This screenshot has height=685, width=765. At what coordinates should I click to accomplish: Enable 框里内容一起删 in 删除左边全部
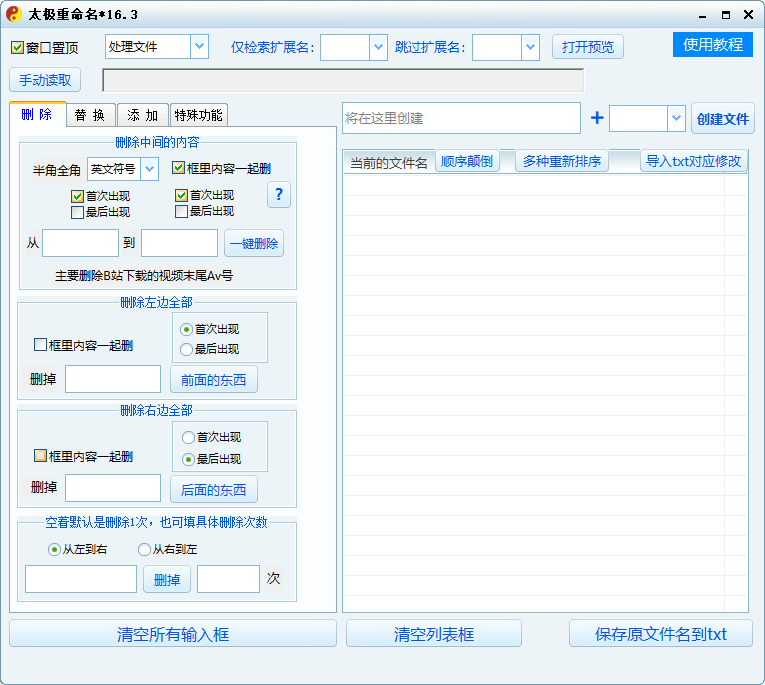(41, 345)
